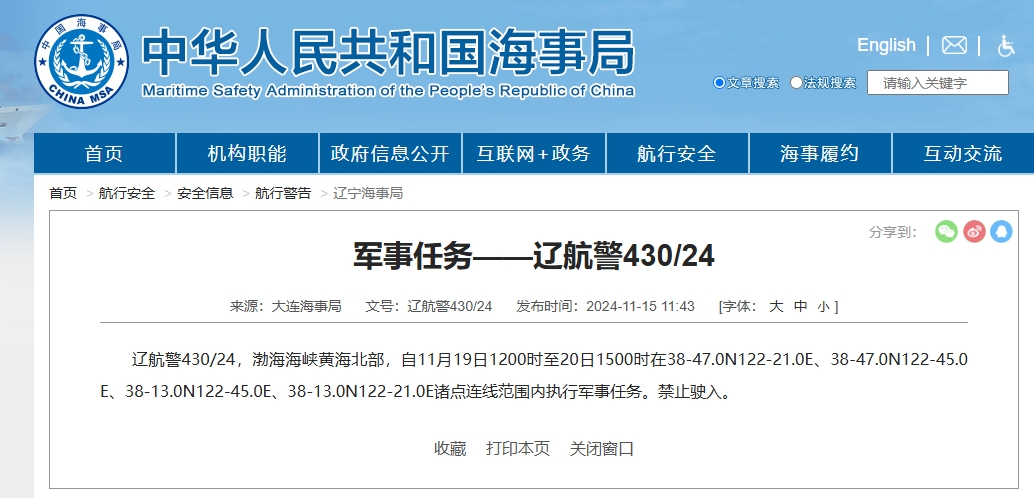This screenshot has width=1034, height=498.
Task: Open 首页 main navigation tab
Action: (104, 153)
